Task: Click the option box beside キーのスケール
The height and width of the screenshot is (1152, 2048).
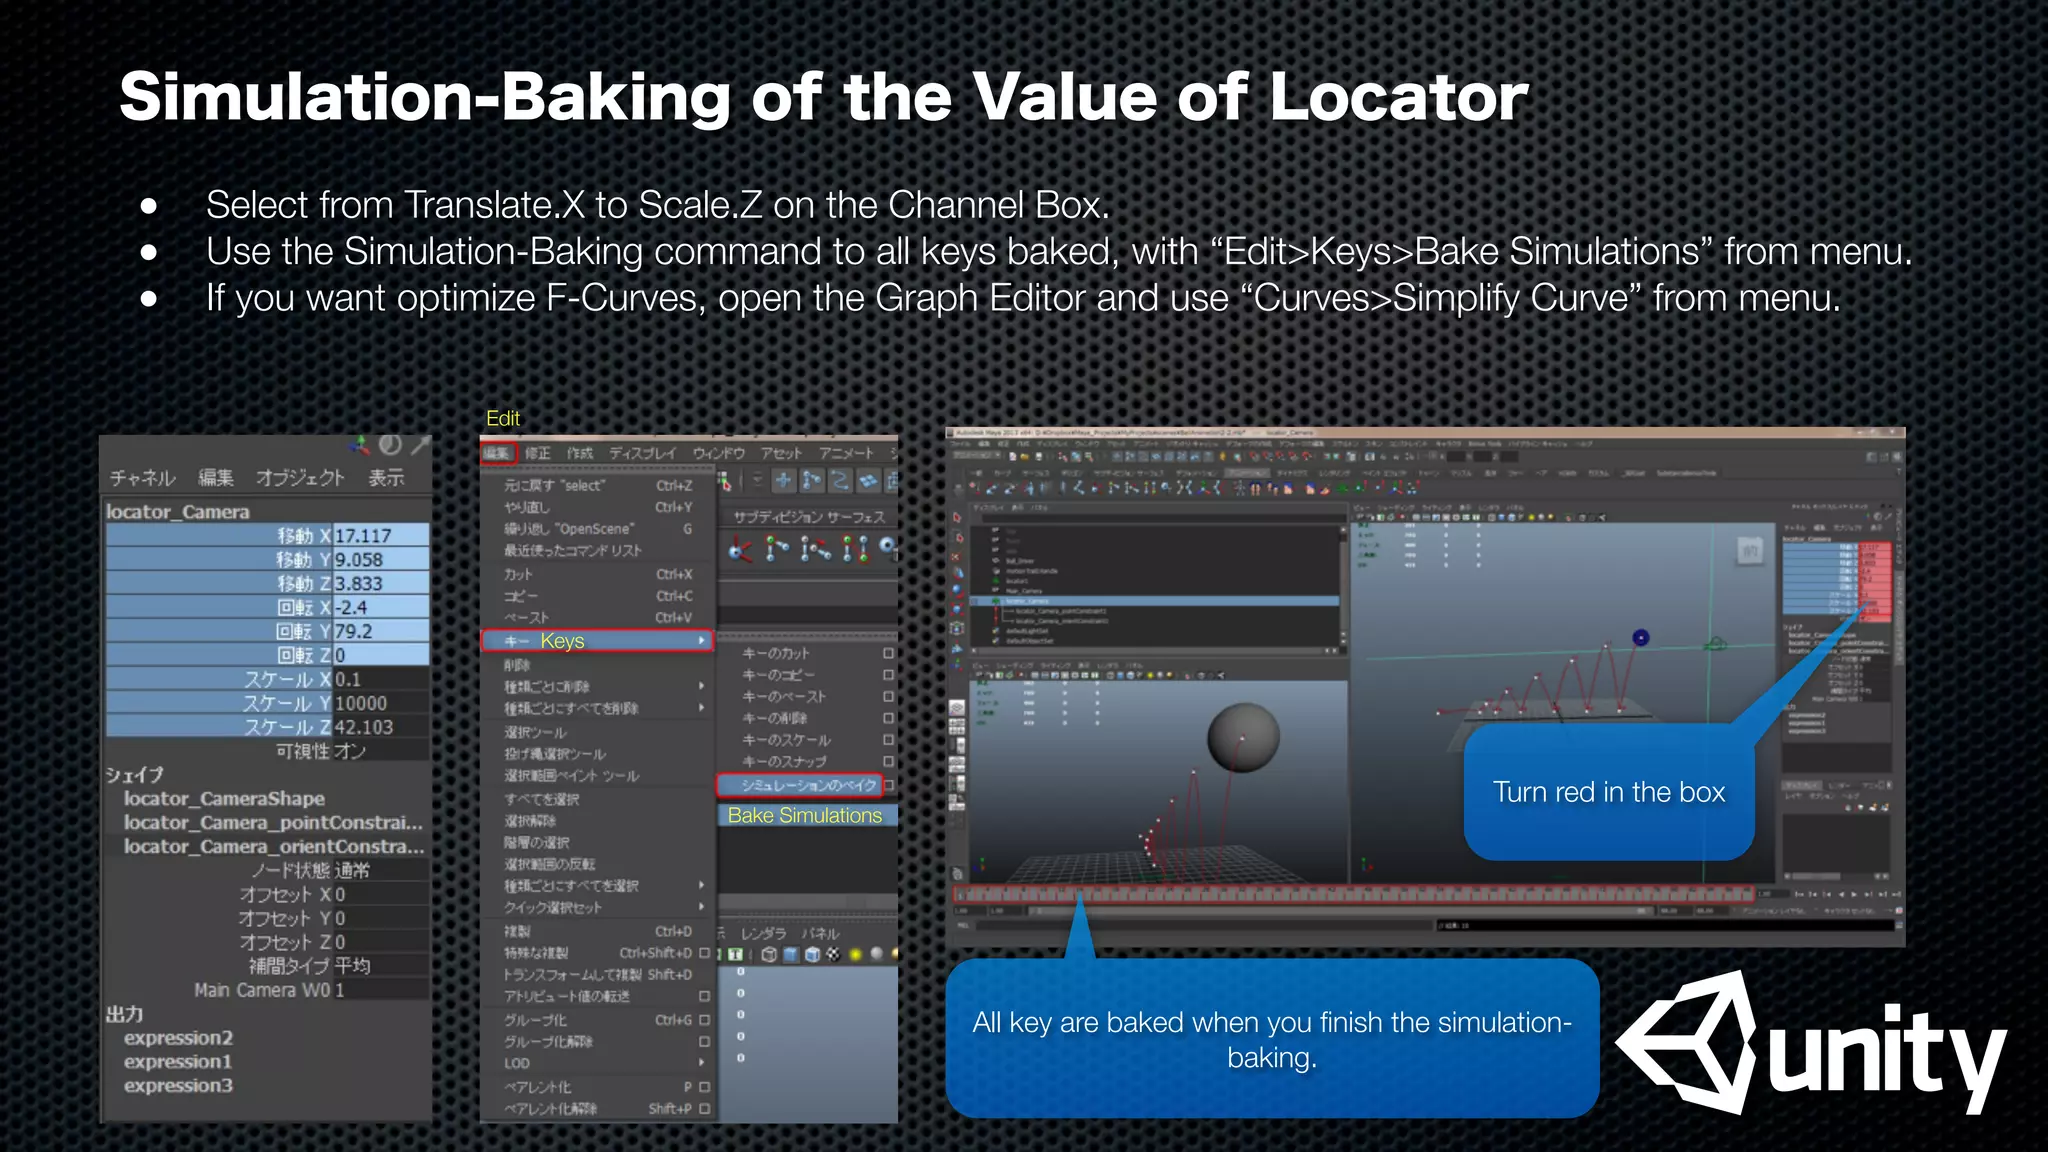Action: tap(888, 740)
